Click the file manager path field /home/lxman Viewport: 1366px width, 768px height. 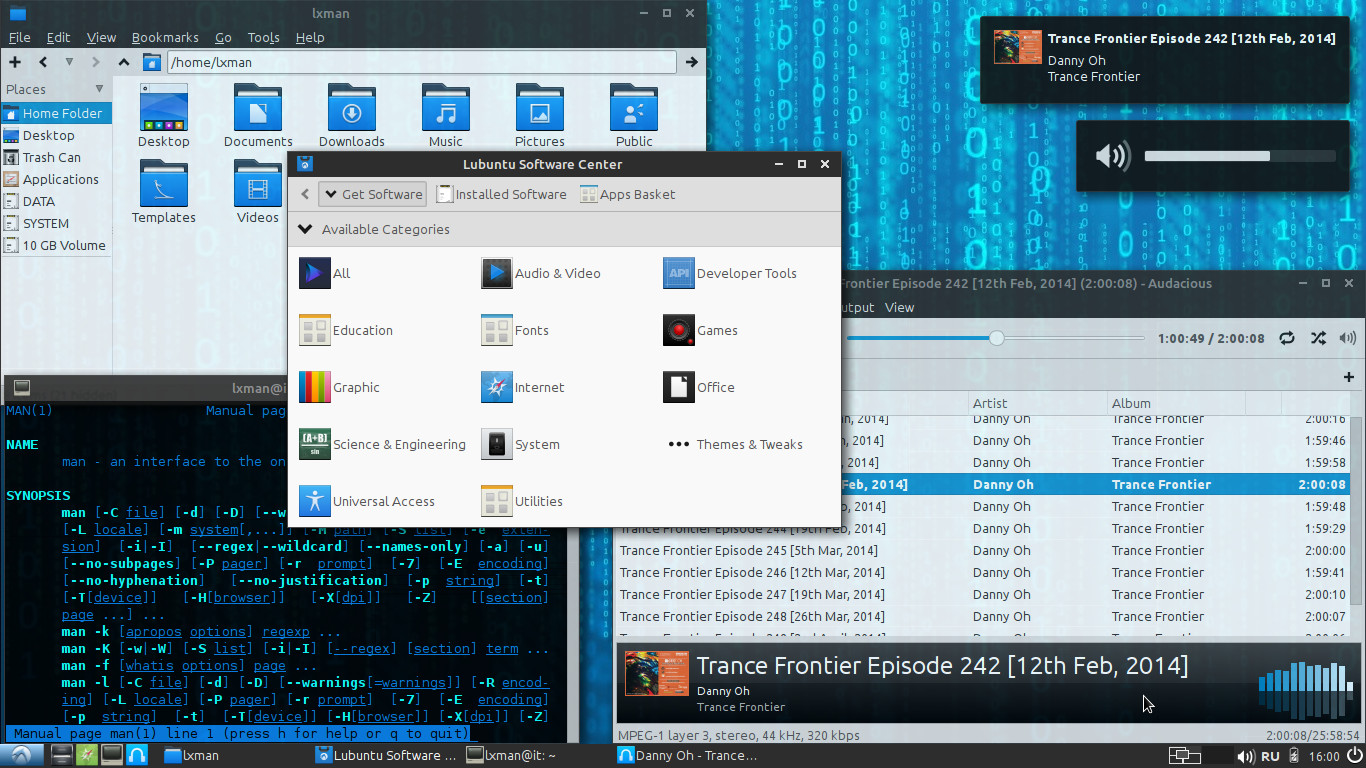tap(422, 62)
